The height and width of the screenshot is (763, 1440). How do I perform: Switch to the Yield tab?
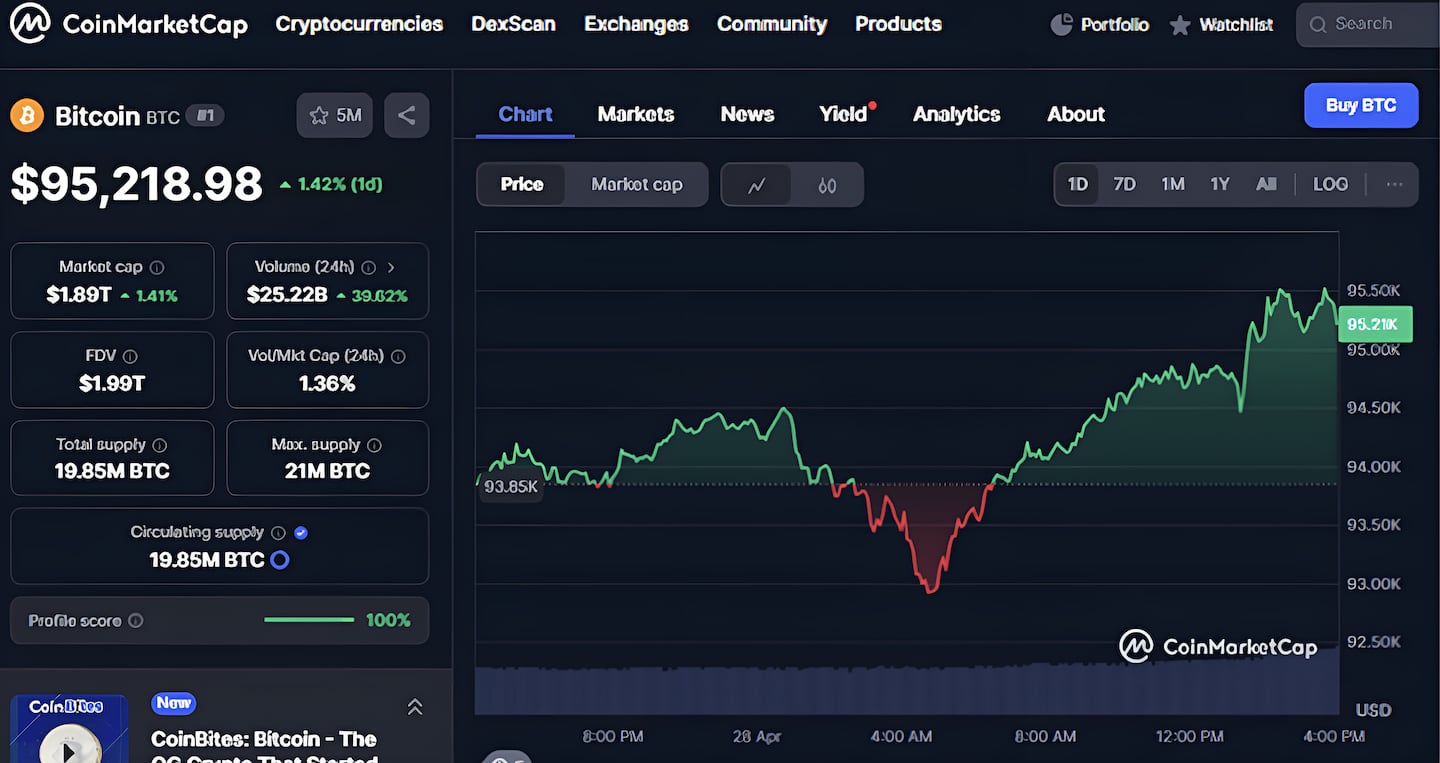pos(843,114)
